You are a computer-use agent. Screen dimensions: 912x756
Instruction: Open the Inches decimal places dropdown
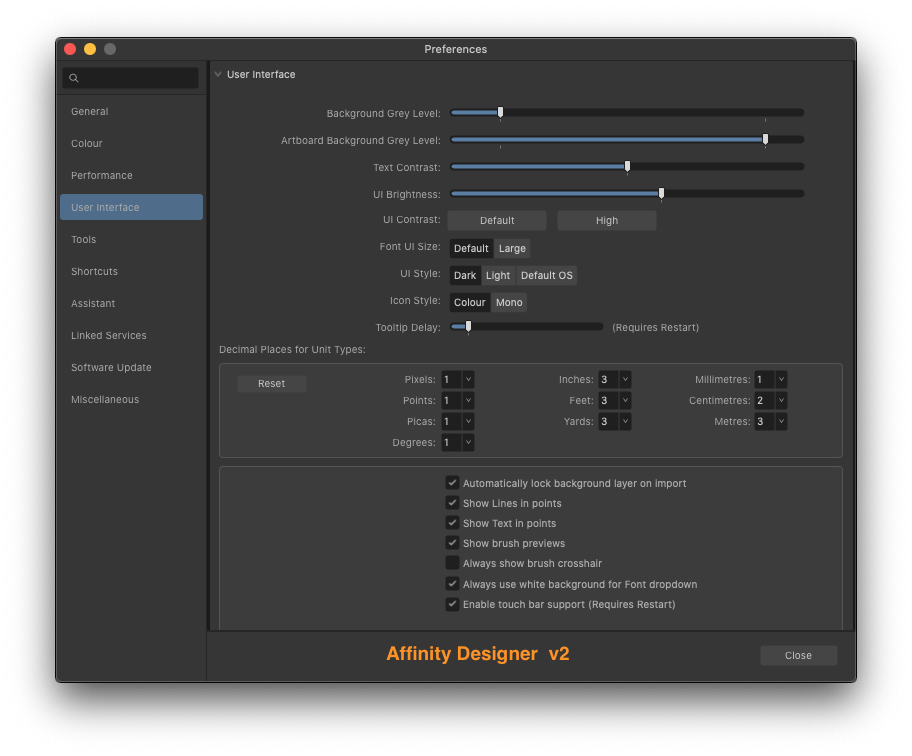point(625,379)
